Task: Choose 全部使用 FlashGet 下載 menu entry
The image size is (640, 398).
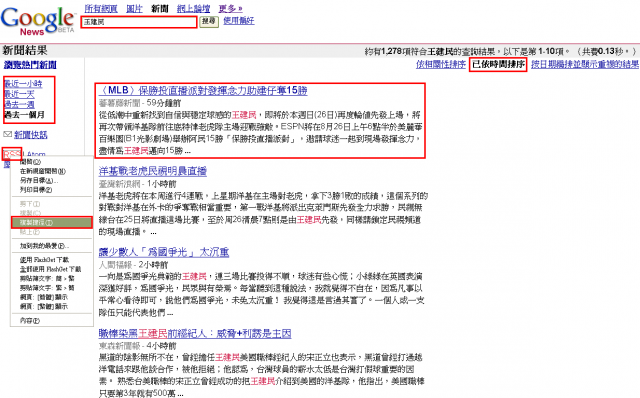Action: click(x=52, y=269)
